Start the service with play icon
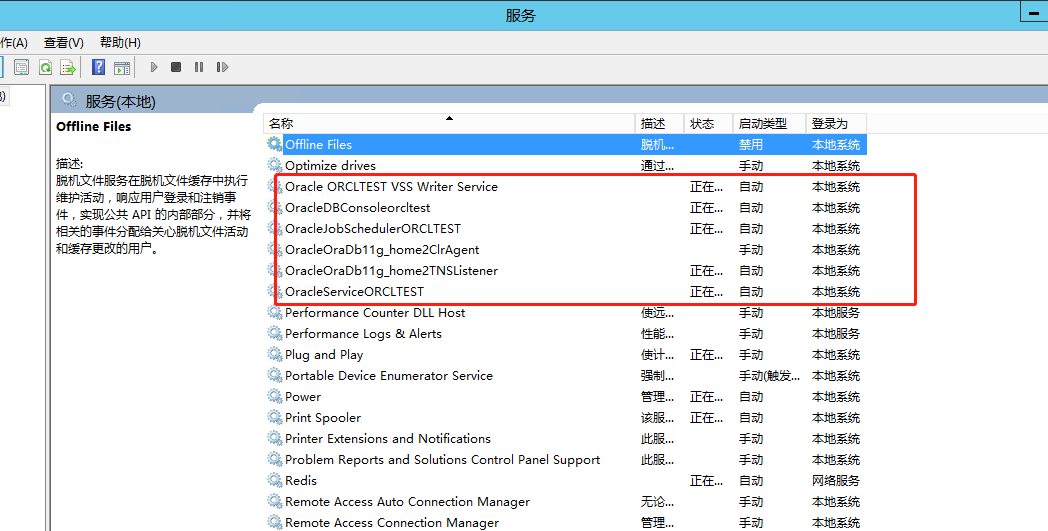1048x531 pixels. [154, 67]
